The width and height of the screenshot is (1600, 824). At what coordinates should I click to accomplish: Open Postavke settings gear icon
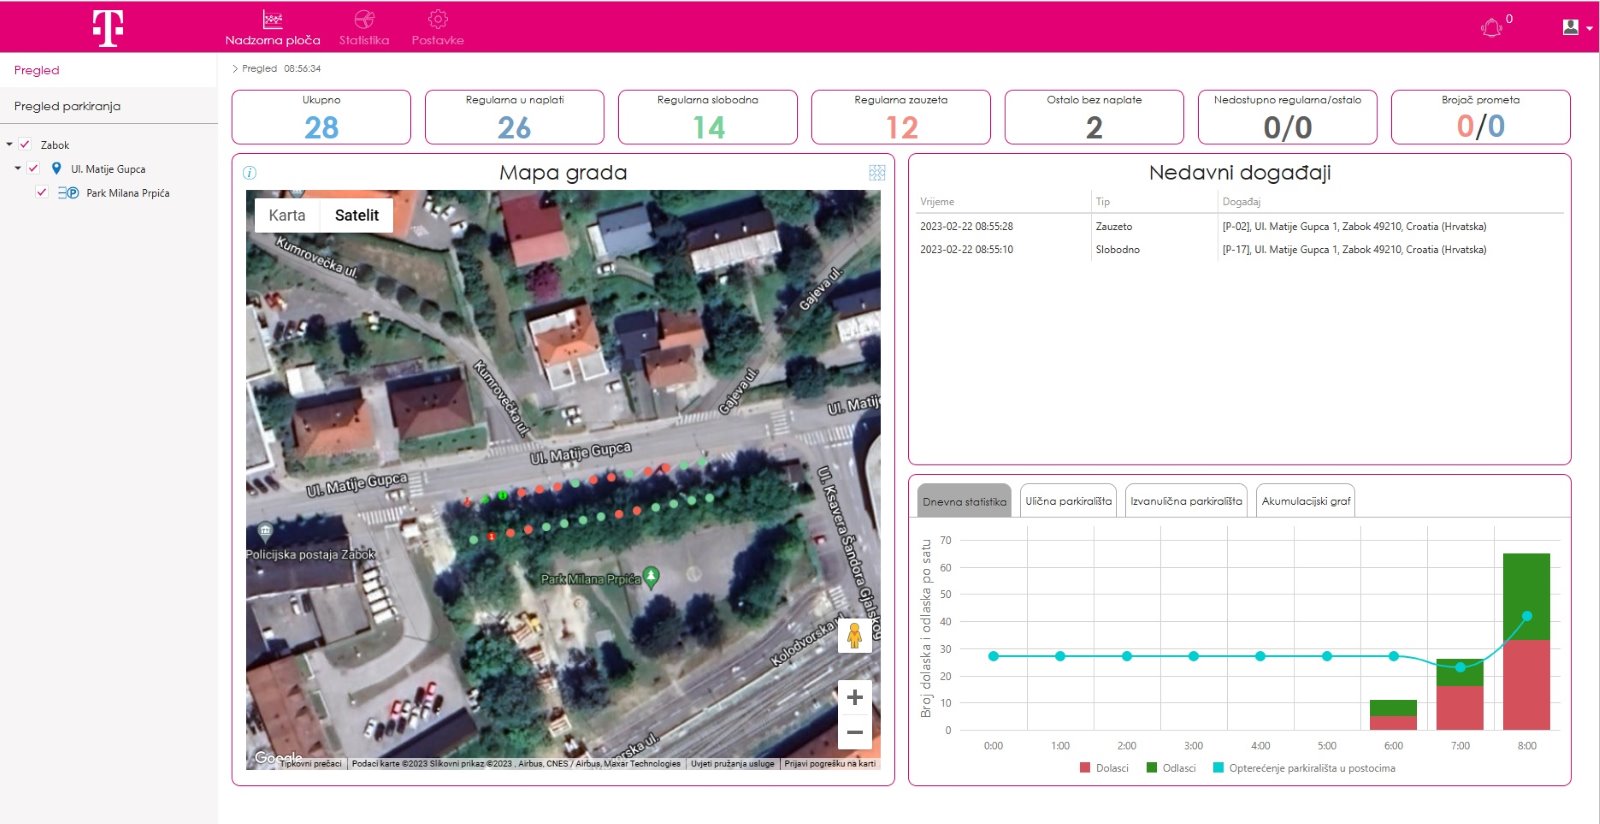438,20
